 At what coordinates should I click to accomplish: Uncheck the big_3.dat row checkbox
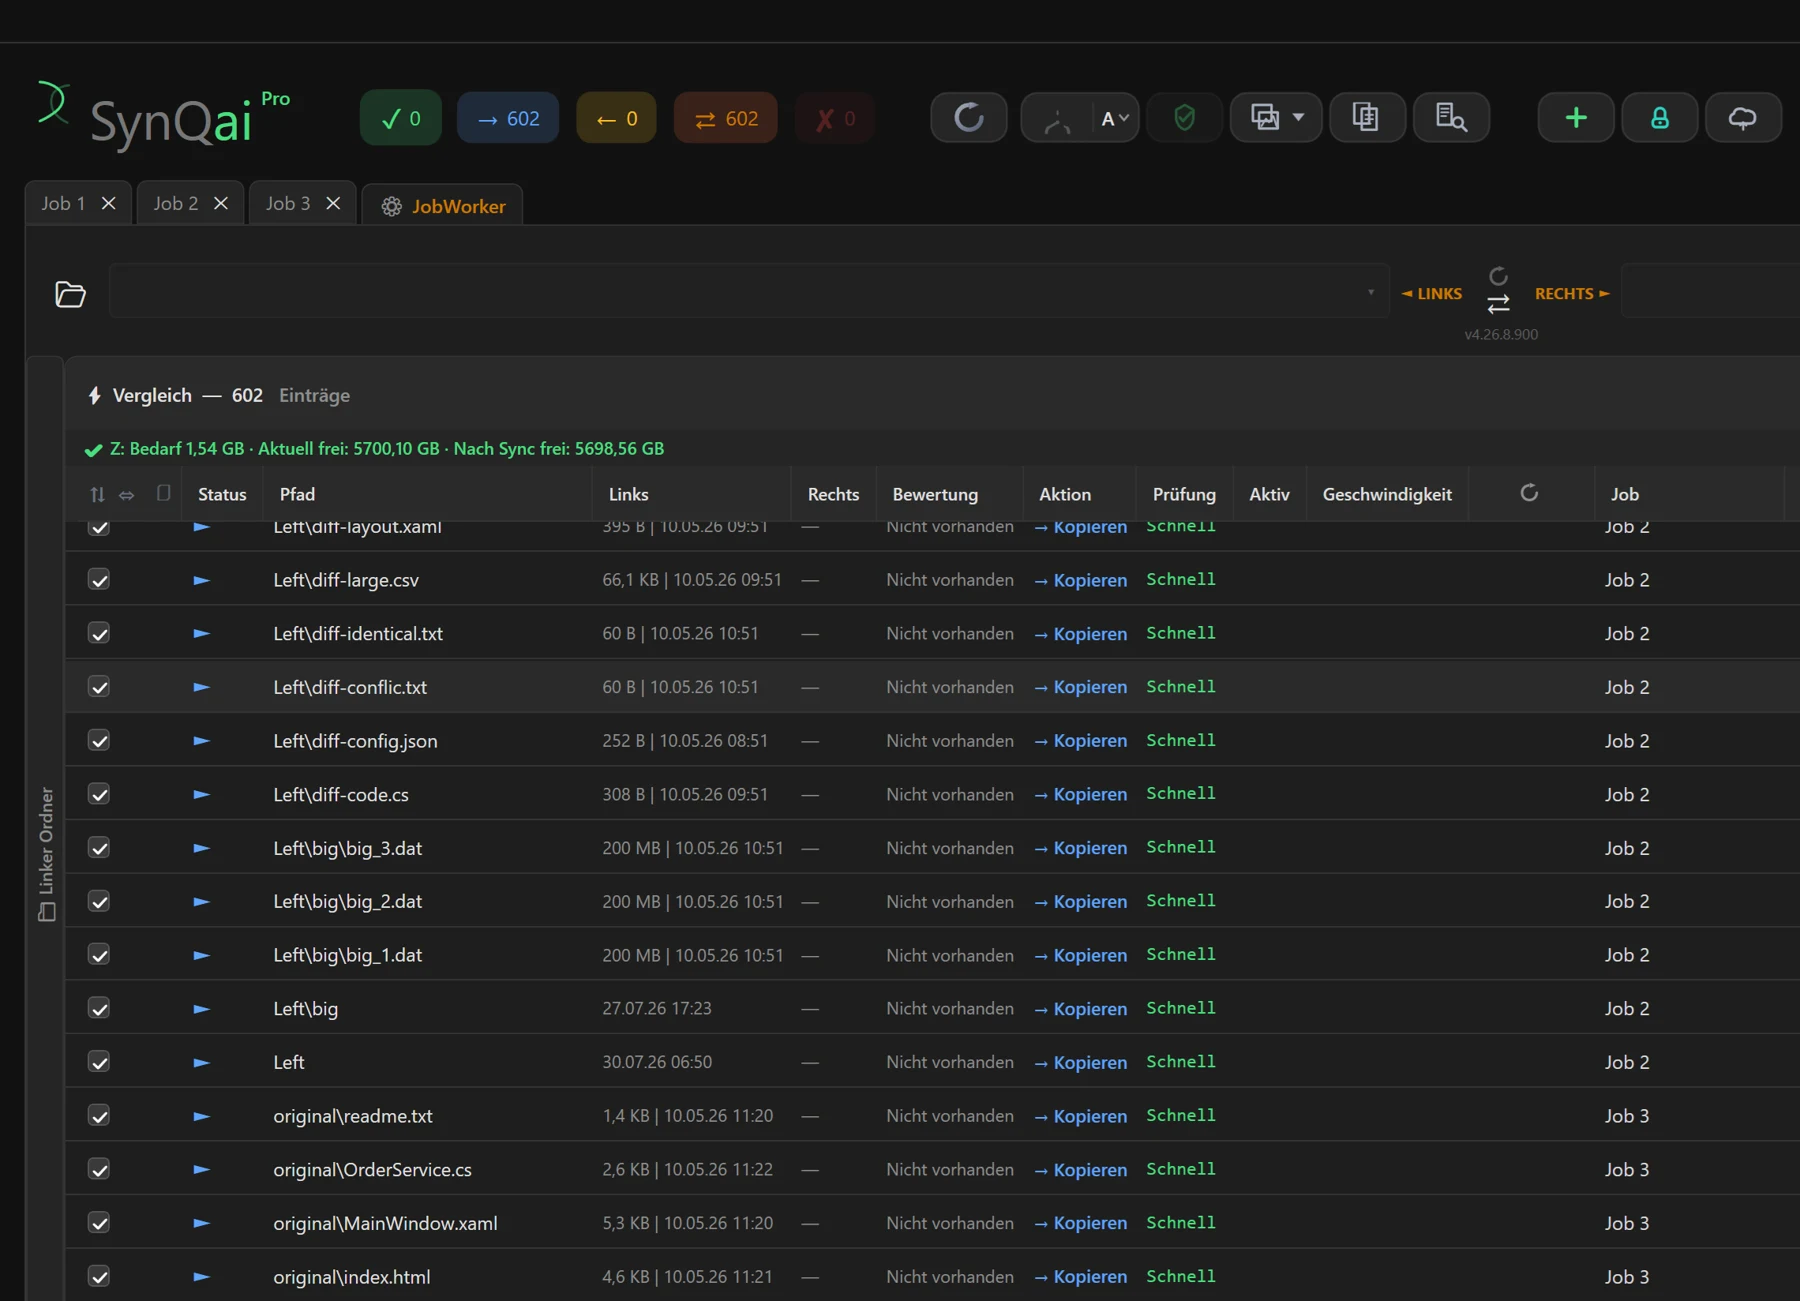(99, 848)
